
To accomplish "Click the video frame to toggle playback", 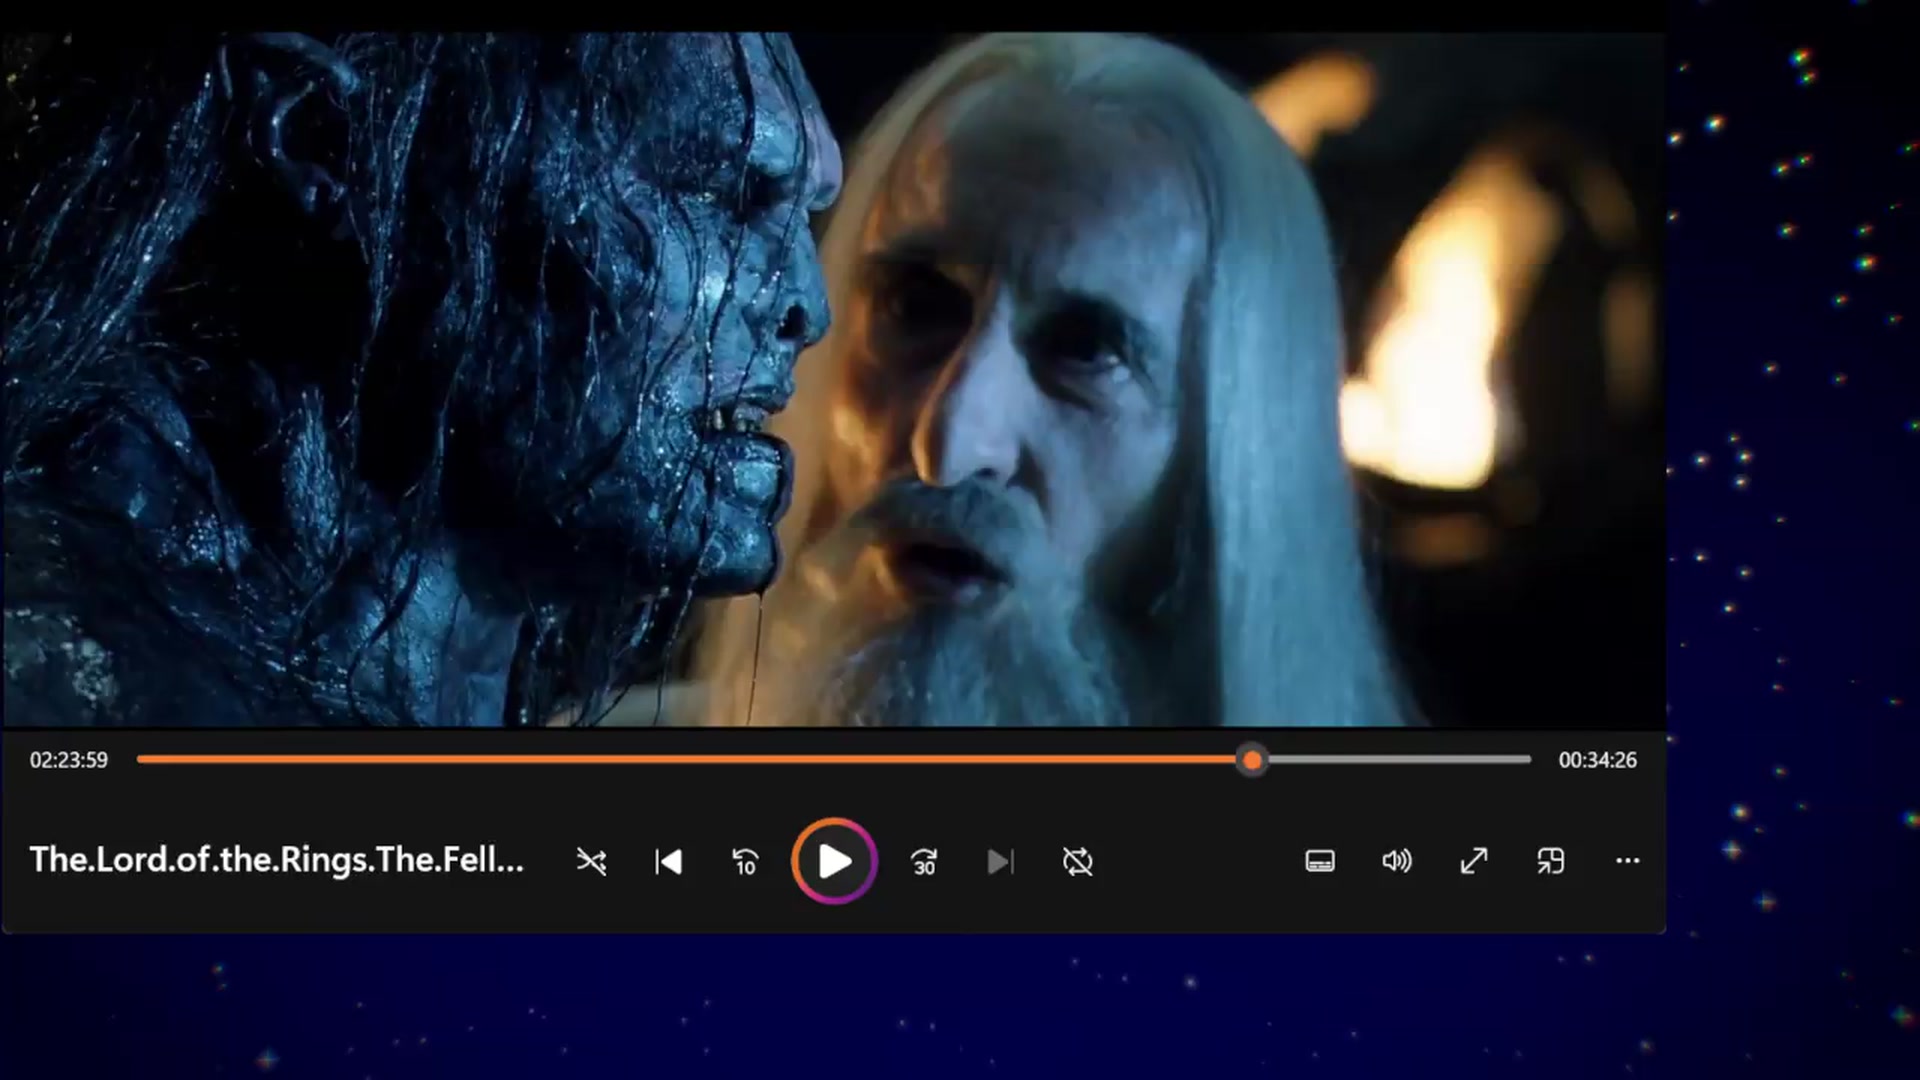I will tap(833, 380).
